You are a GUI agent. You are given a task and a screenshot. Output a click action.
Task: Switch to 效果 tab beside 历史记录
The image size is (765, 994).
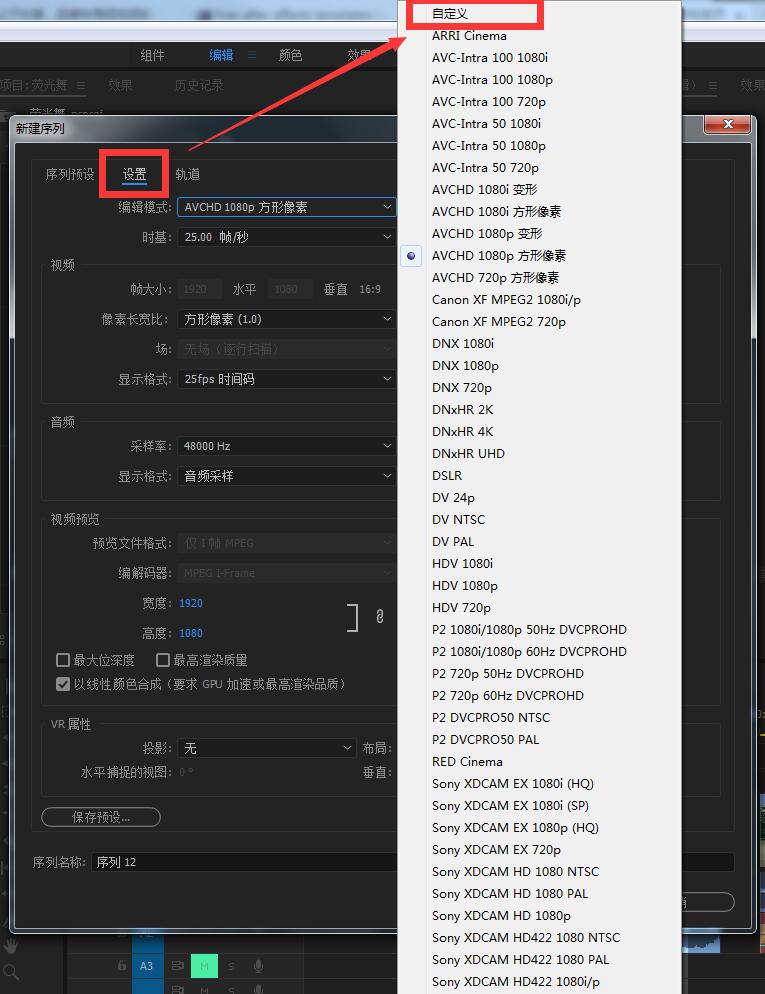120,85
